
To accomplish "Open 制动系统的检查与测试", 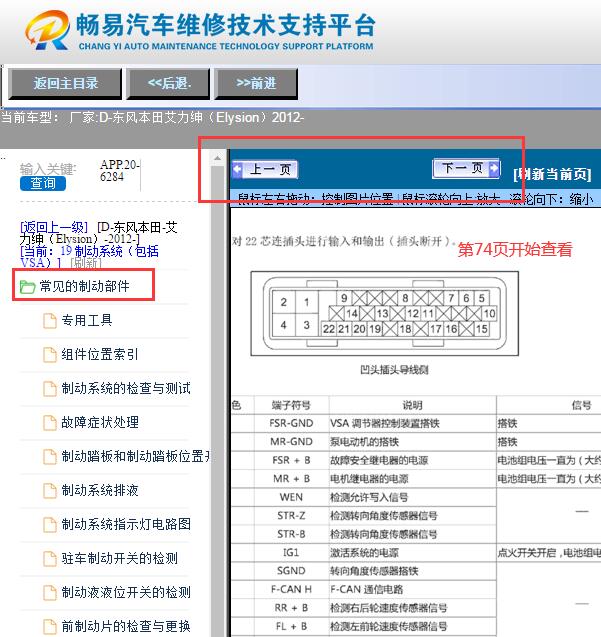I will click(126, 388).
